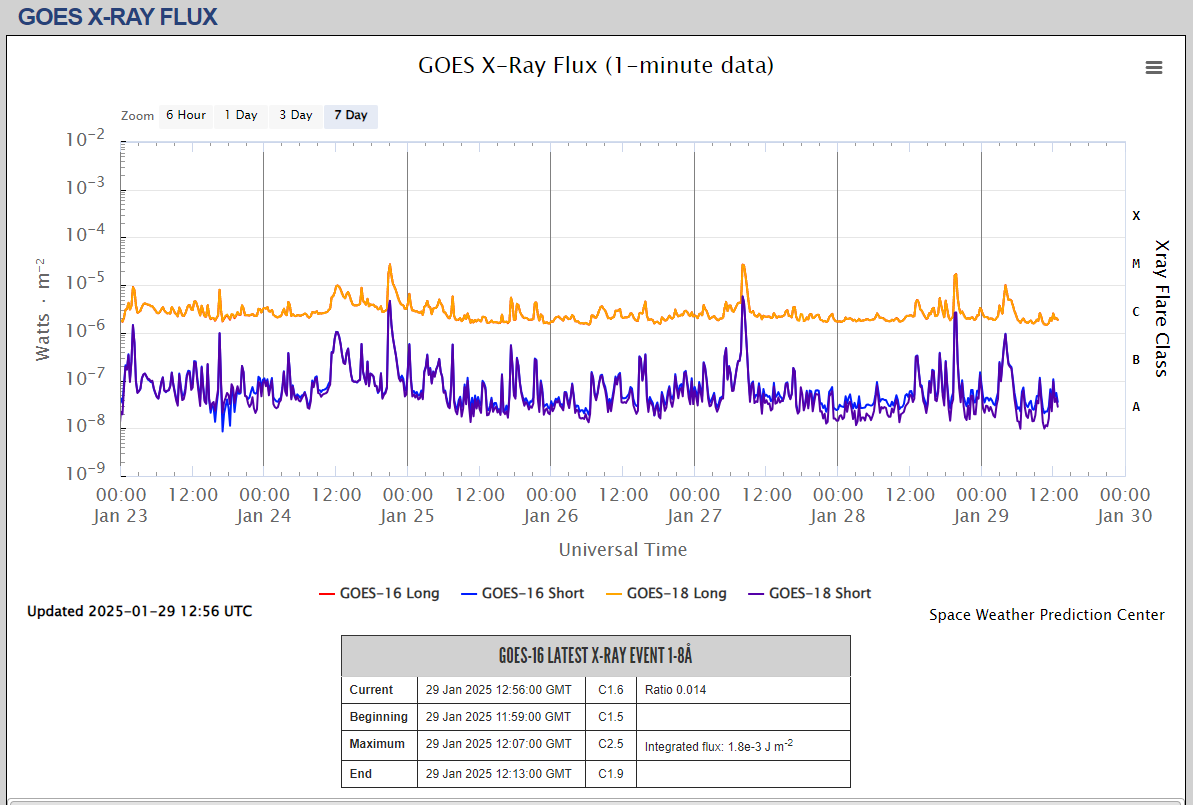
Task: Click the red GOES-16 Long line marker
Action: 325,593
